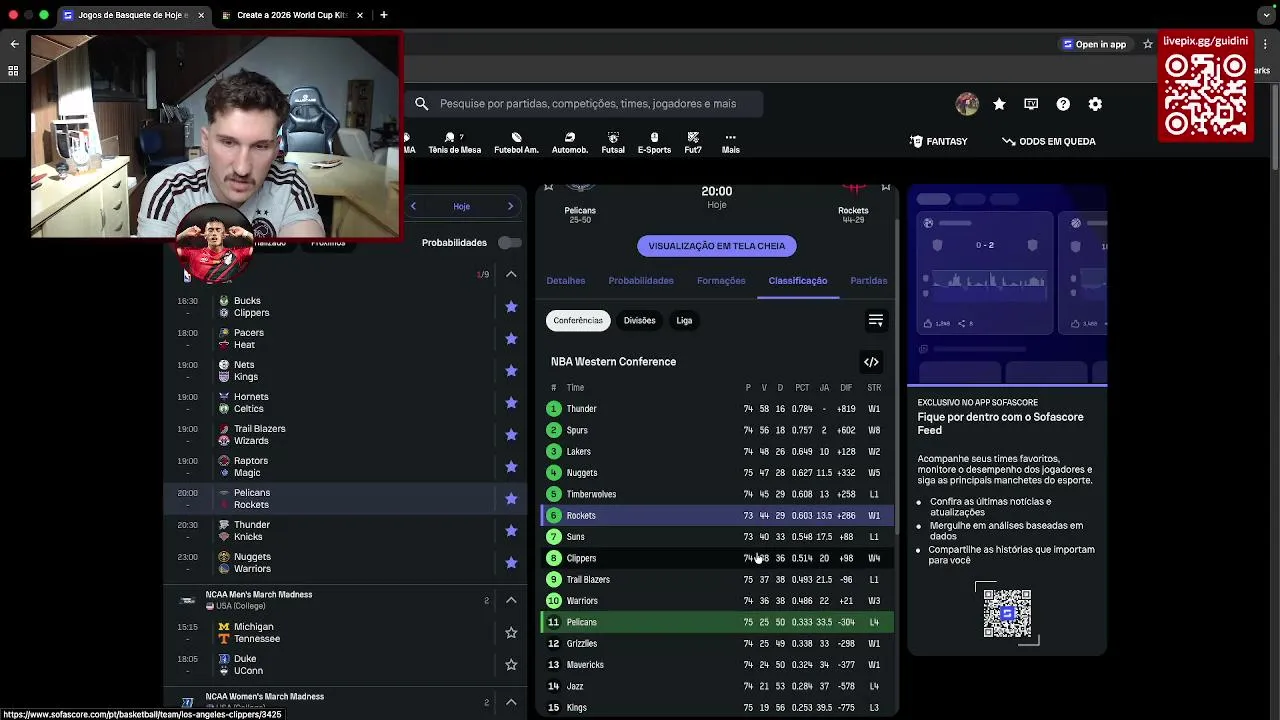1280x720 pixels.
Task: Open the TV schedule icon
Action: click(x=1031, y=104)
